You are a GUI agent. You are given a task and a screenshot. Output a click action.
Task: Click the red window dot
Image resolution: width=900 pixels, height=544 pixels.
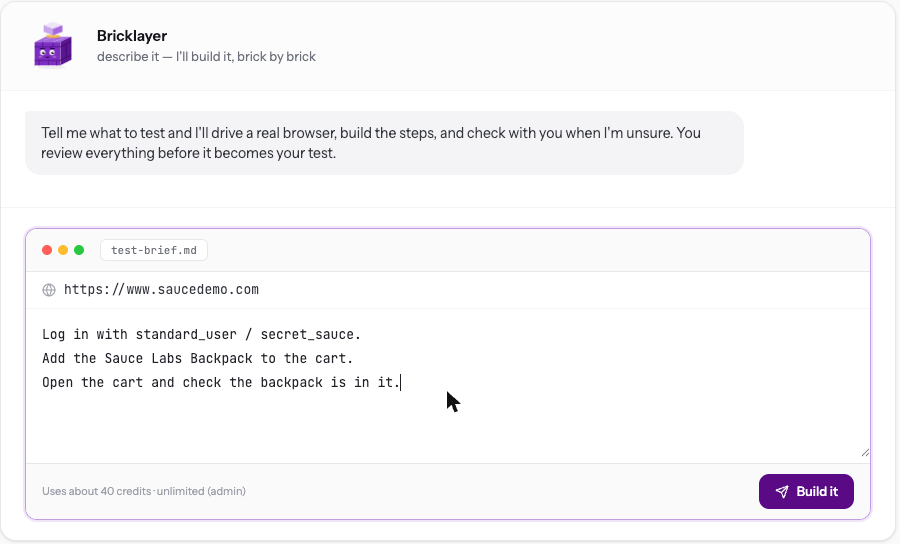47,250
